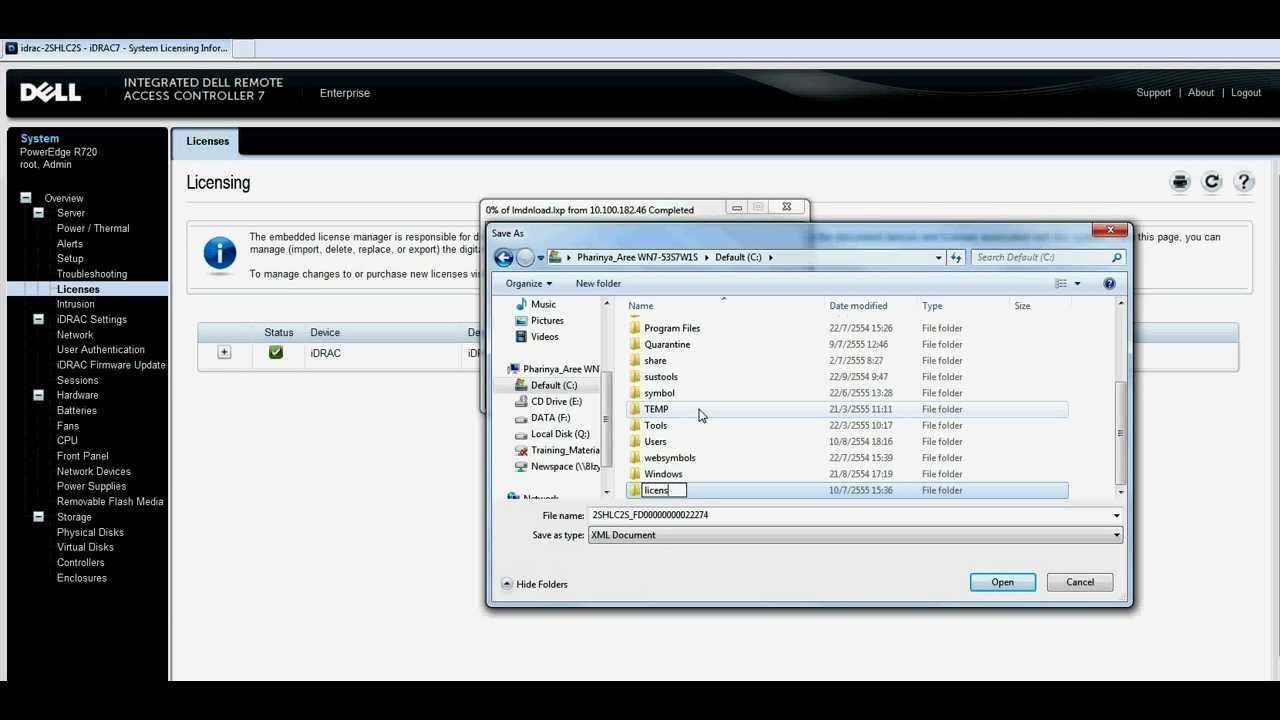Collapse the Server tree node
This screenshot has height=720, width=1280.
(x=38, y=213)
